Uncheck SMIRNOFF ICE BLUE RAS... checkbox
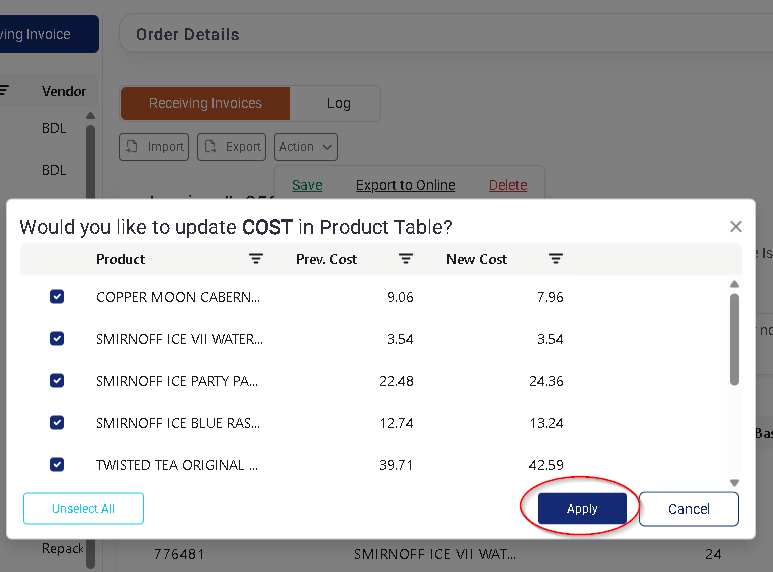This screenshot has width=773, height=572. pyautogui.click(x=57, y=423)
